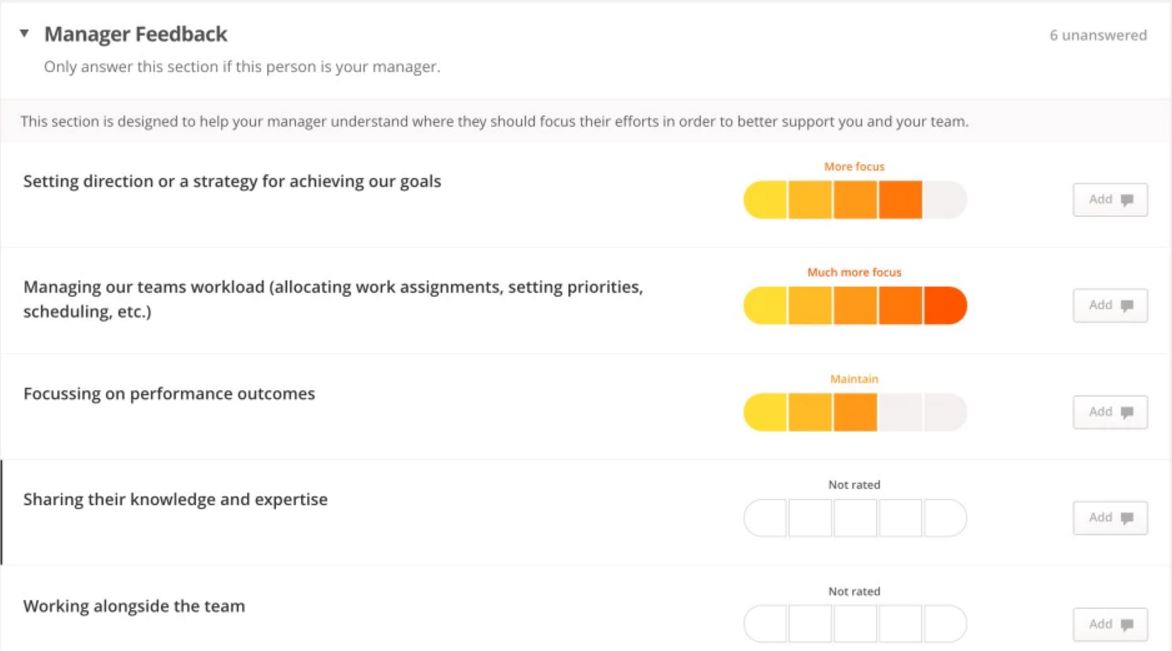
Task: Add comment for Managing teams workload question
Action: click(x=1110, y=305)
